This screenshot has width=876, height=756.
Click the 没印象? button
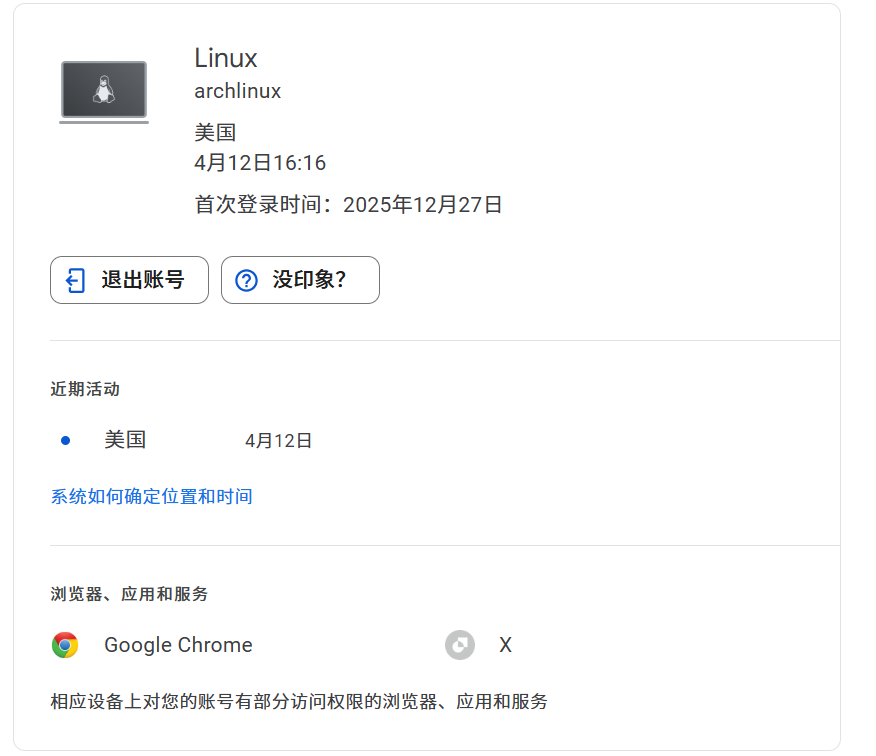click(x=300, y=280)
